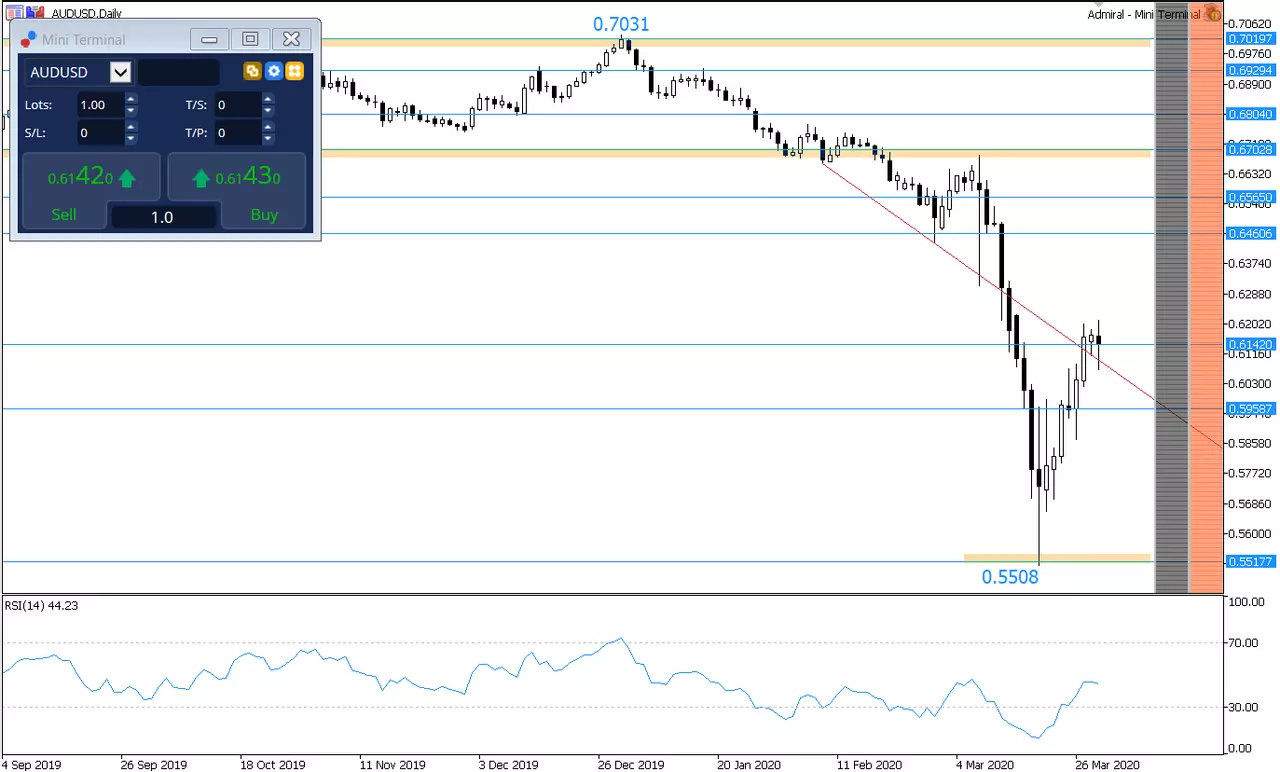Focus the T/P input field
This screenshot has height=772, width=1280.
click(x=238, y=133)
